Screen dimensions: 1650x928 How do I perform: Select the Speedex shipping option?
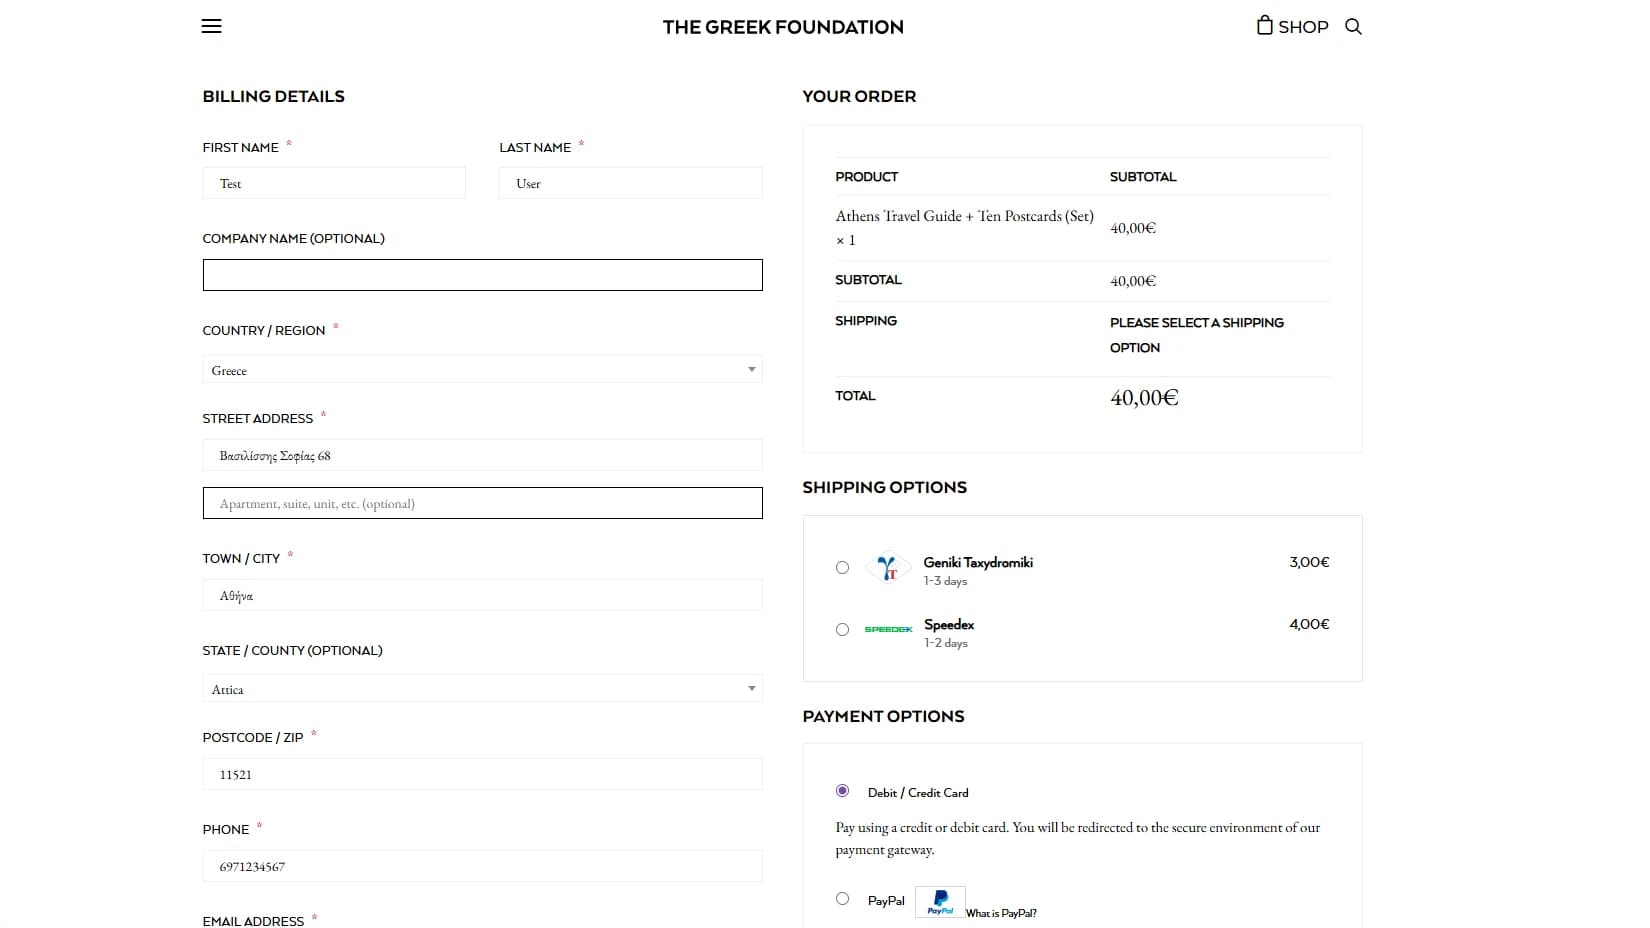tap(842, 629)
